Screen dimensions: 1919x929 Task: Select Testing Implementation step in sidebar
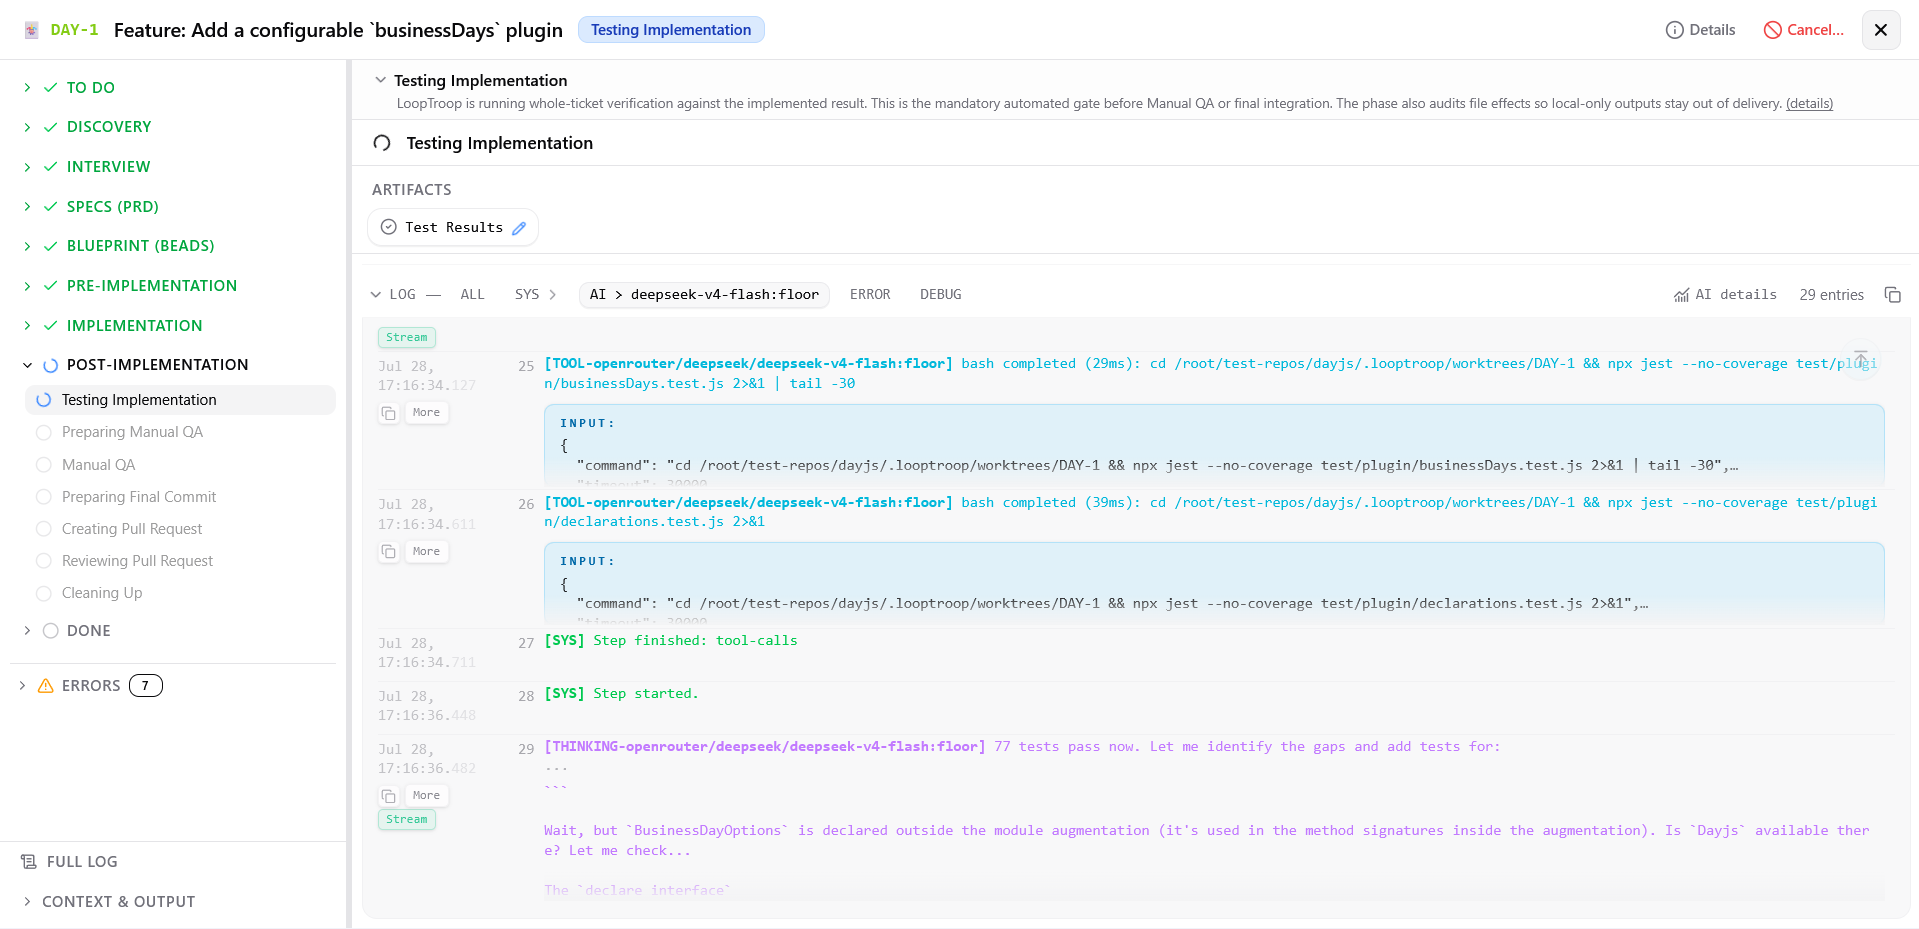click(x=180, y=400)
